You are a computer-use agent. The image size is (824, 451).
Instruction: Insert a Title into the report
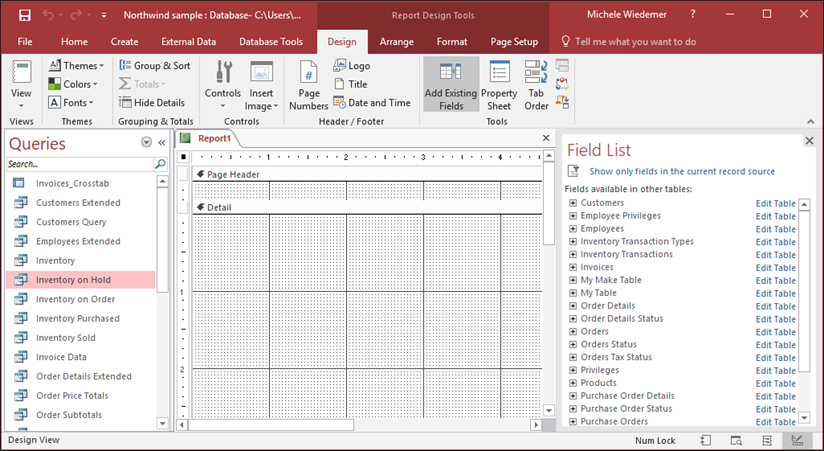pyautogui.click(x=351, y=84)
